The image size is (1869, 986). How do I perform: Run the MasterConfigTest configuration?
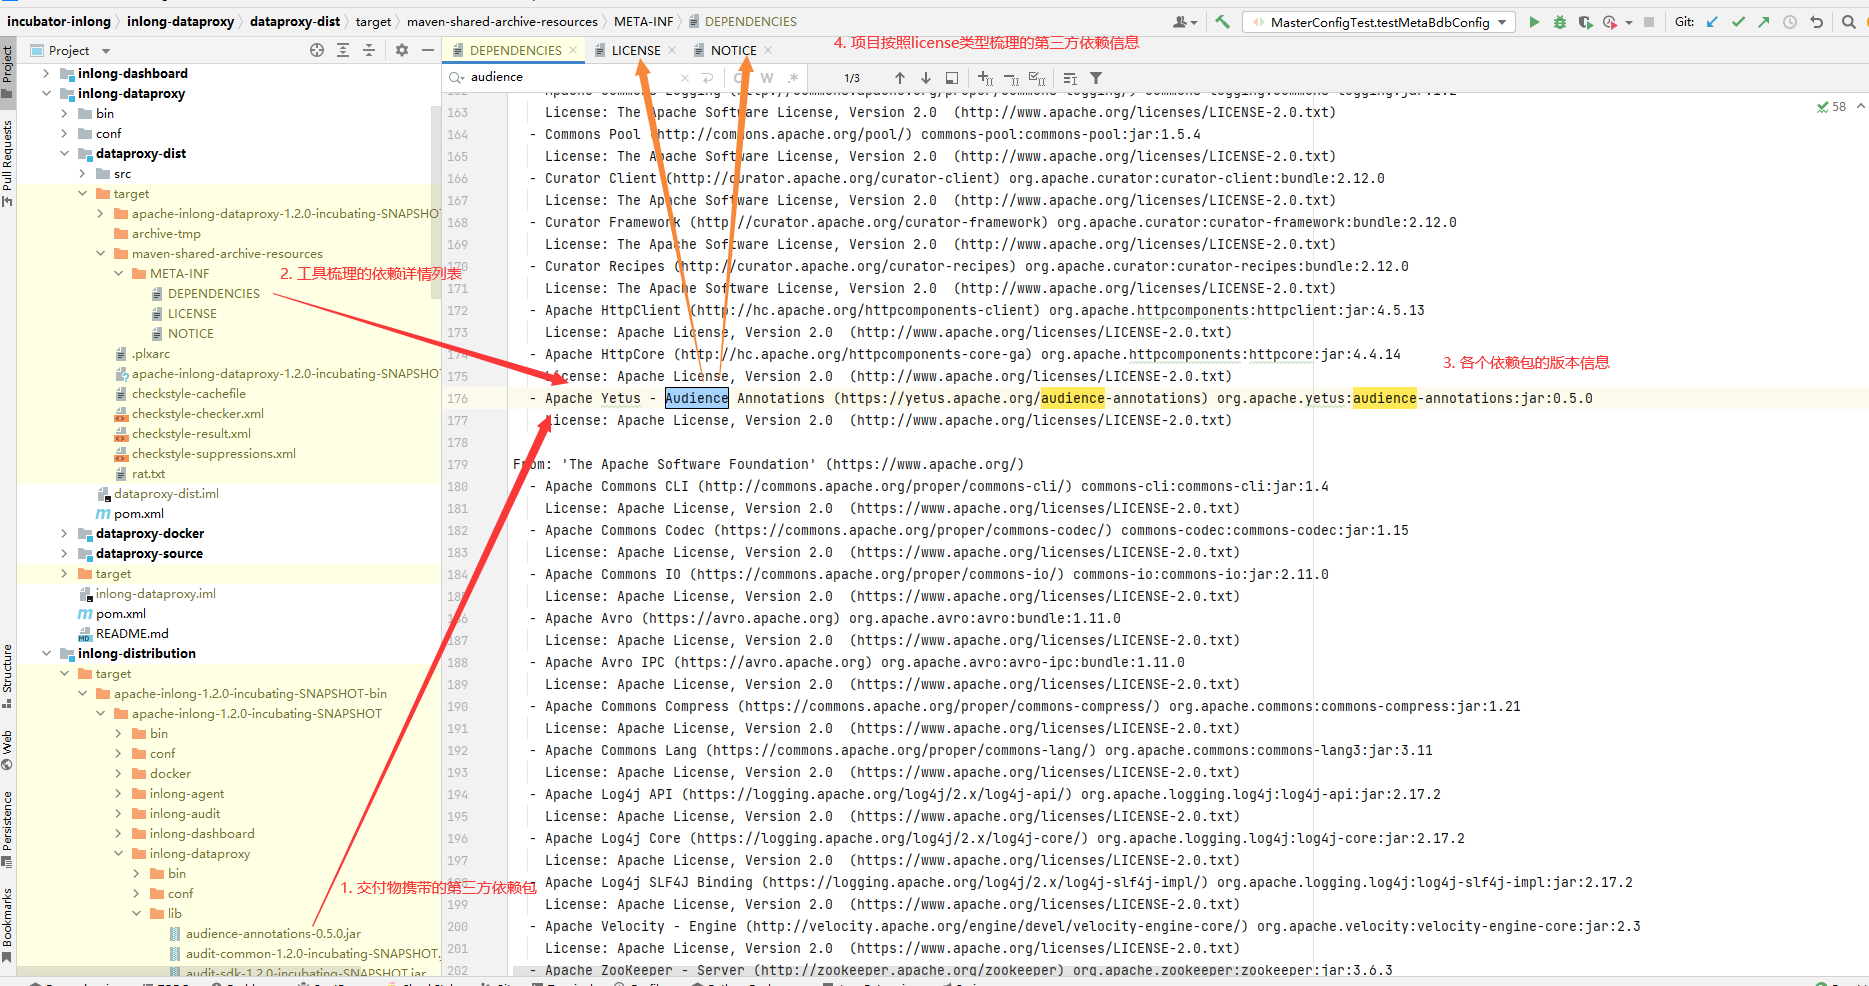tap(1534, 22)
